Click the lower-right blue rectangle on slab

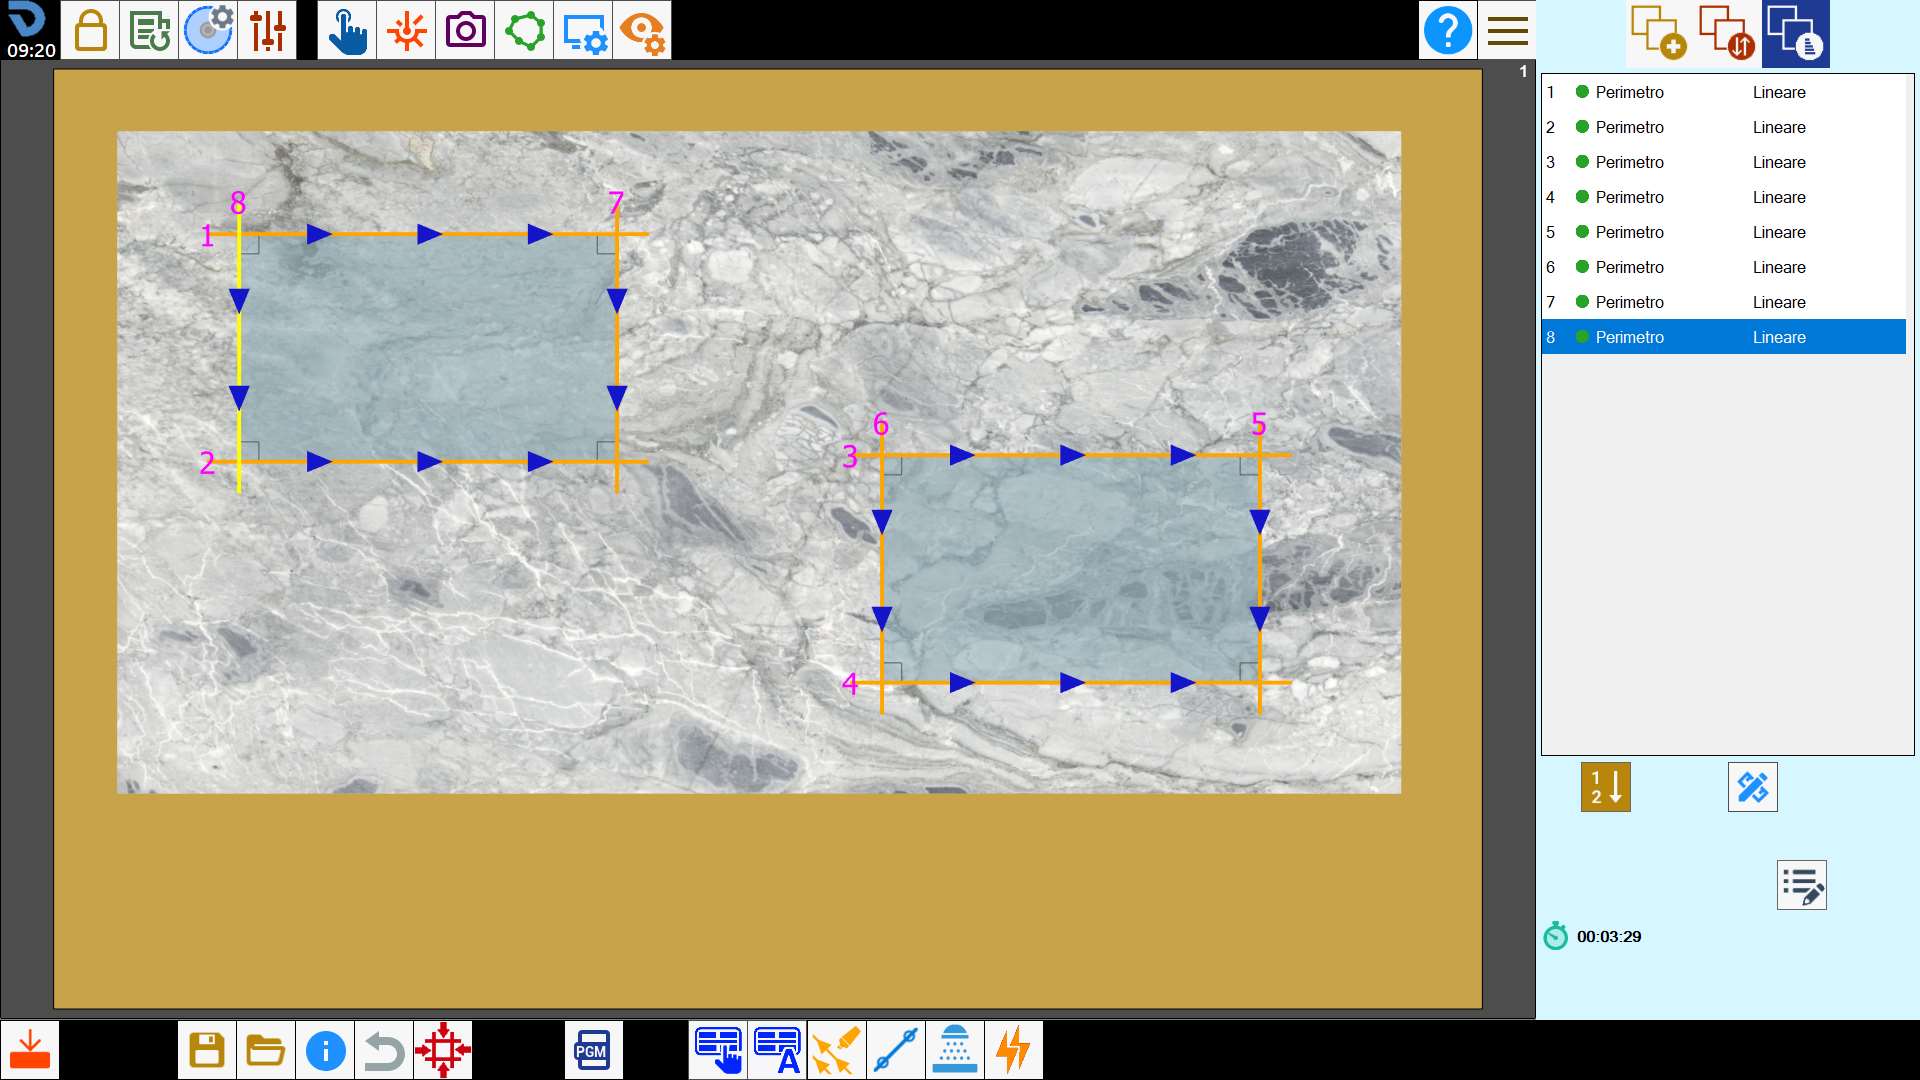pyautogui.click(x=1070, y=569)
